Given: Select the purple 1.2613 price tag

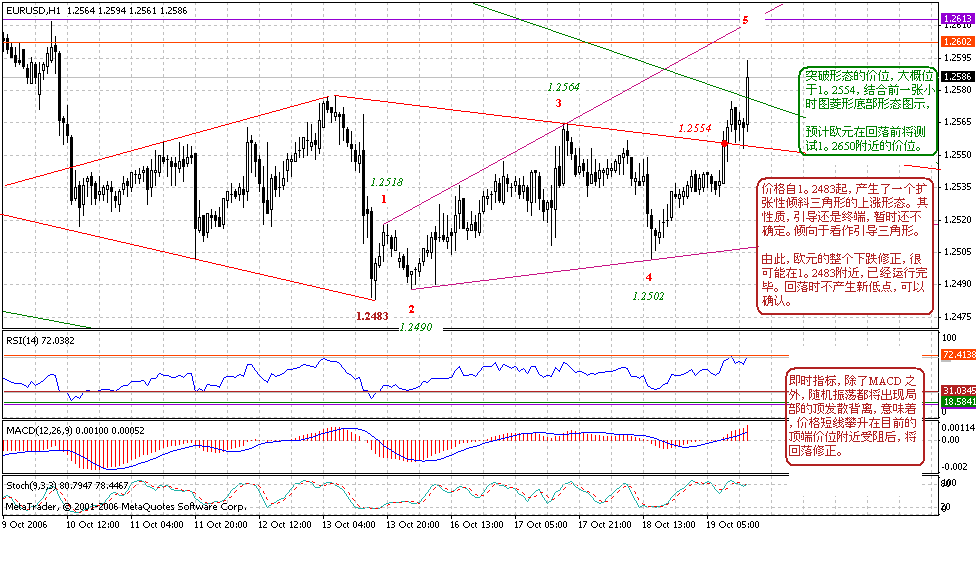Looking at the screenshot, I should pyautogui.click(x=958, y=19).
